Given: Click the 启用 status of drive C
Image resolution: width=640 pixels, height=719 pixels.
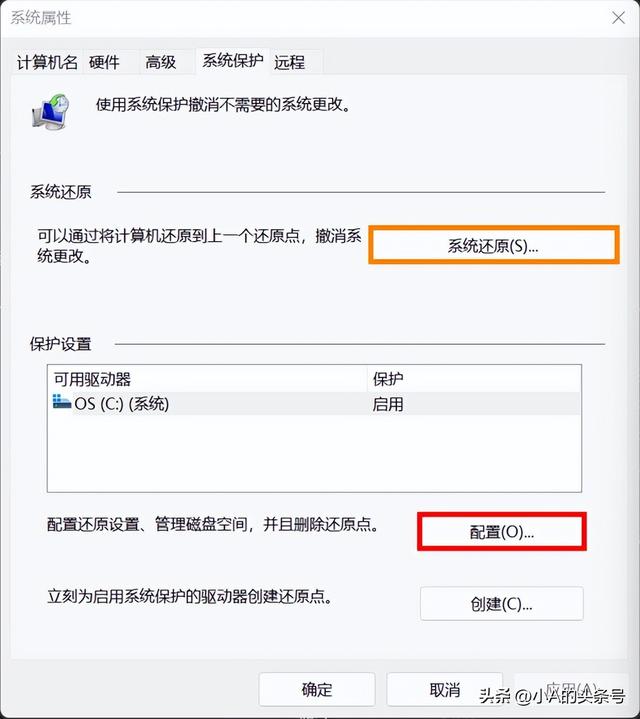Looking at the screenshot, I should point(388,404).
